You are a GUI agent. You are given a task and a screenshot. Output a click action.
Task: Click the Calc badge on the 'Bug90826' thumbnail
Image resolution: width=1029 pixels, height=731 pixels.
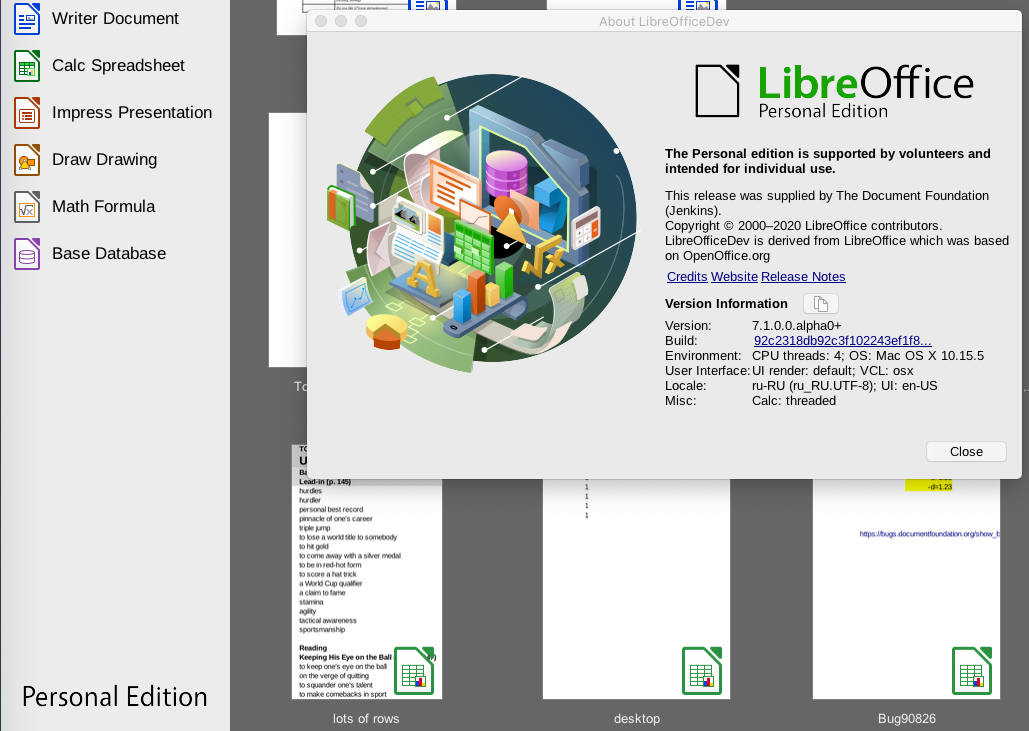click(x=972, y=671)
